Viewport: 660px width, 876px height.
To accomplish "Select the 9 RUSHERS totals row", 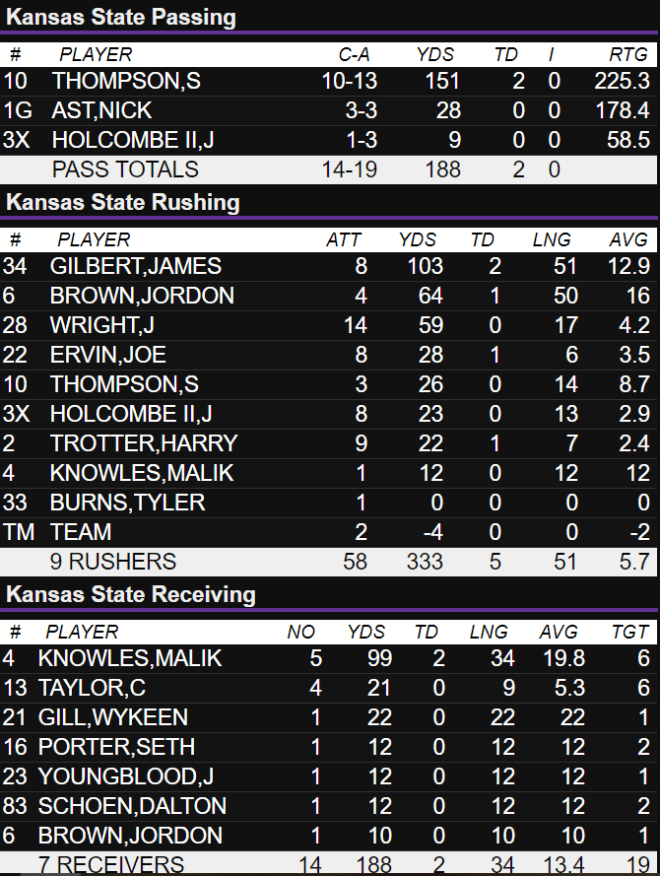I will (329, 562).
